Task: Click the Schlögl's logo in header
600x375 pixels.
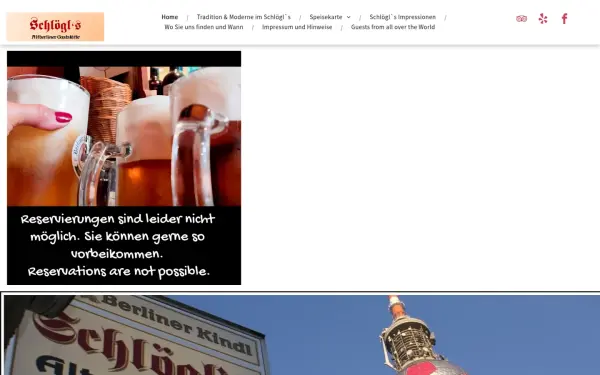Action: [55, 26]
